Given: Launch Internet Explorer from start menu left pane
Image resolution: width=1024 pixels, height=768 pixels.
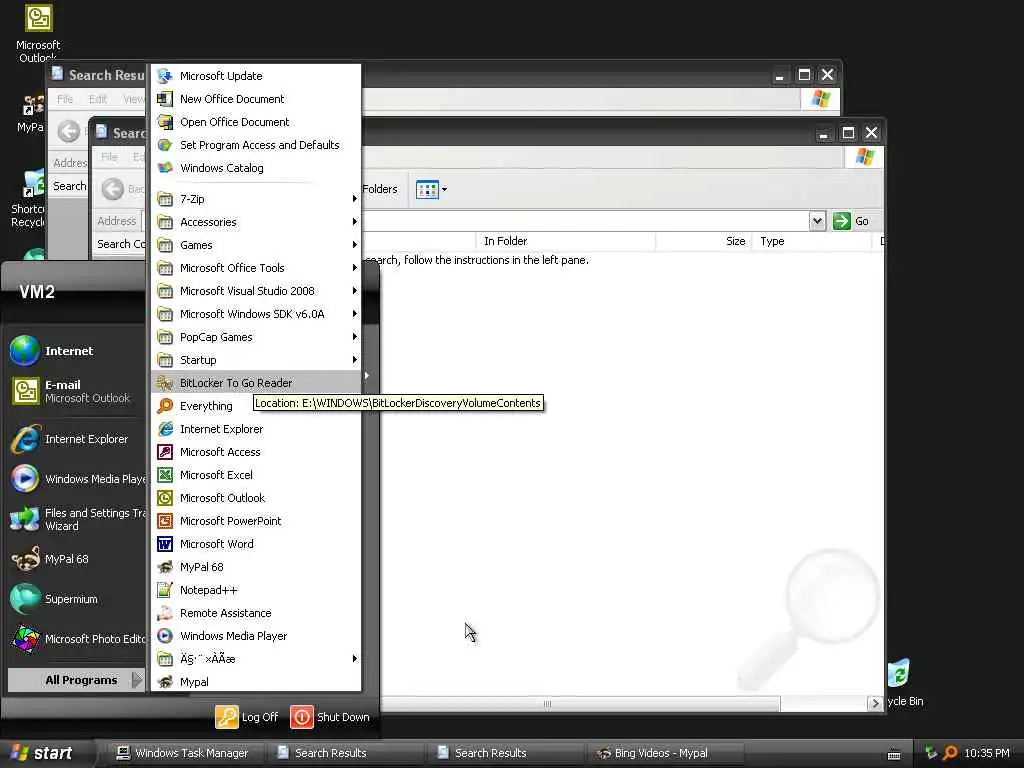Looking at the screenshot, I should (x=76, y=440).
